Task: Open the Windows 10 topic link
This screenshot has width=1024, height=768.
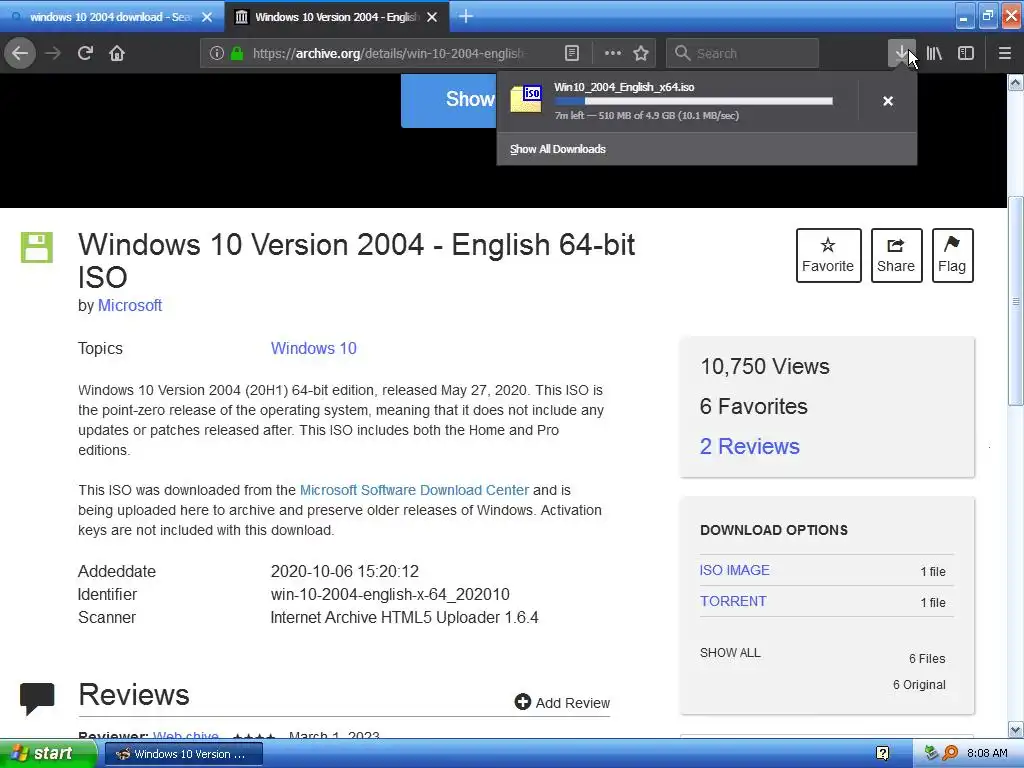Action: [x=313, y=348]
